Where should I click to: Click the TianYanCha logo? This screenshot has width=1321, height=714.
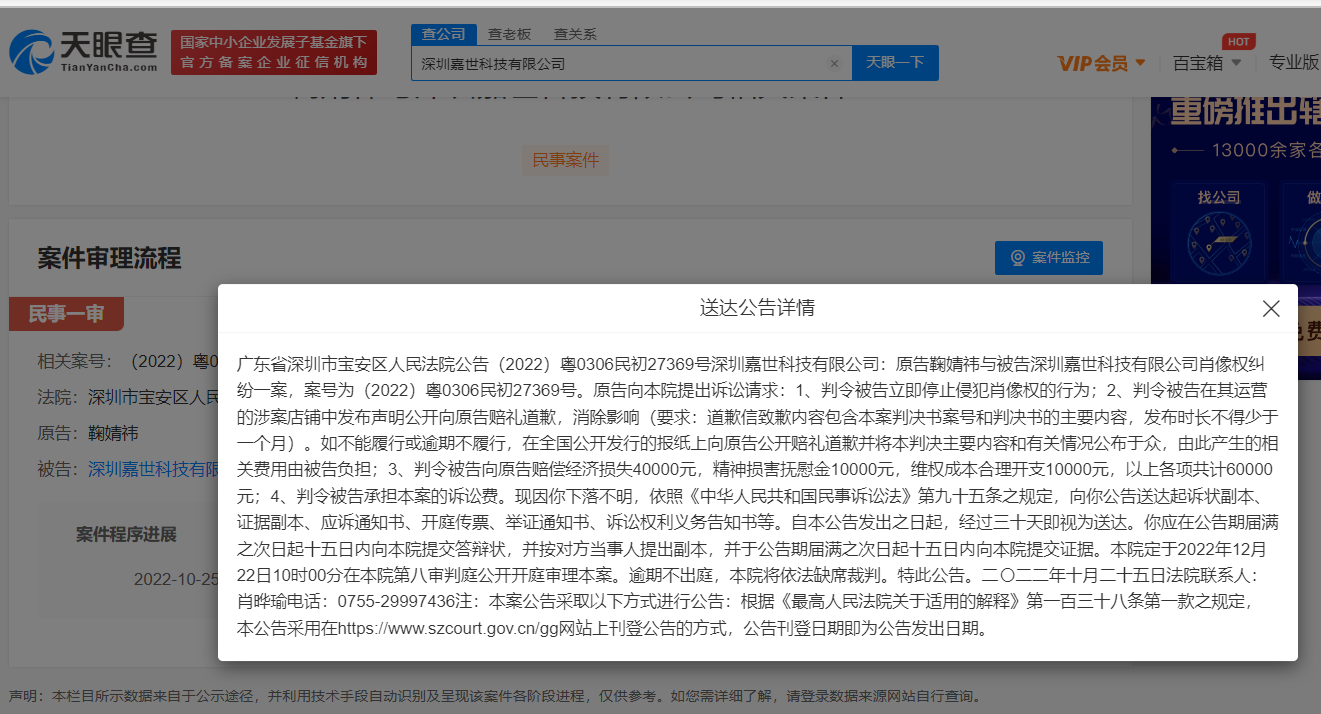[x=84, y=52]
